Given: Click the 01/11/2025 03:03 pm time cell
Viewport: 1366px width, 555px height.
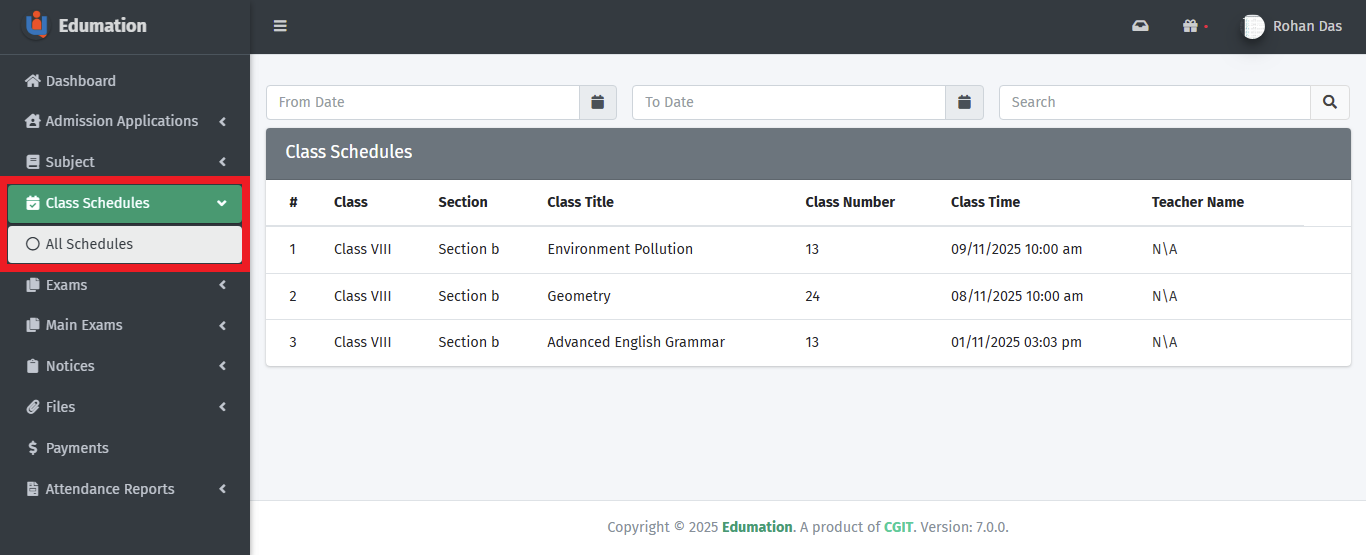Looking at the screenshot, I should coord(1016,342).
